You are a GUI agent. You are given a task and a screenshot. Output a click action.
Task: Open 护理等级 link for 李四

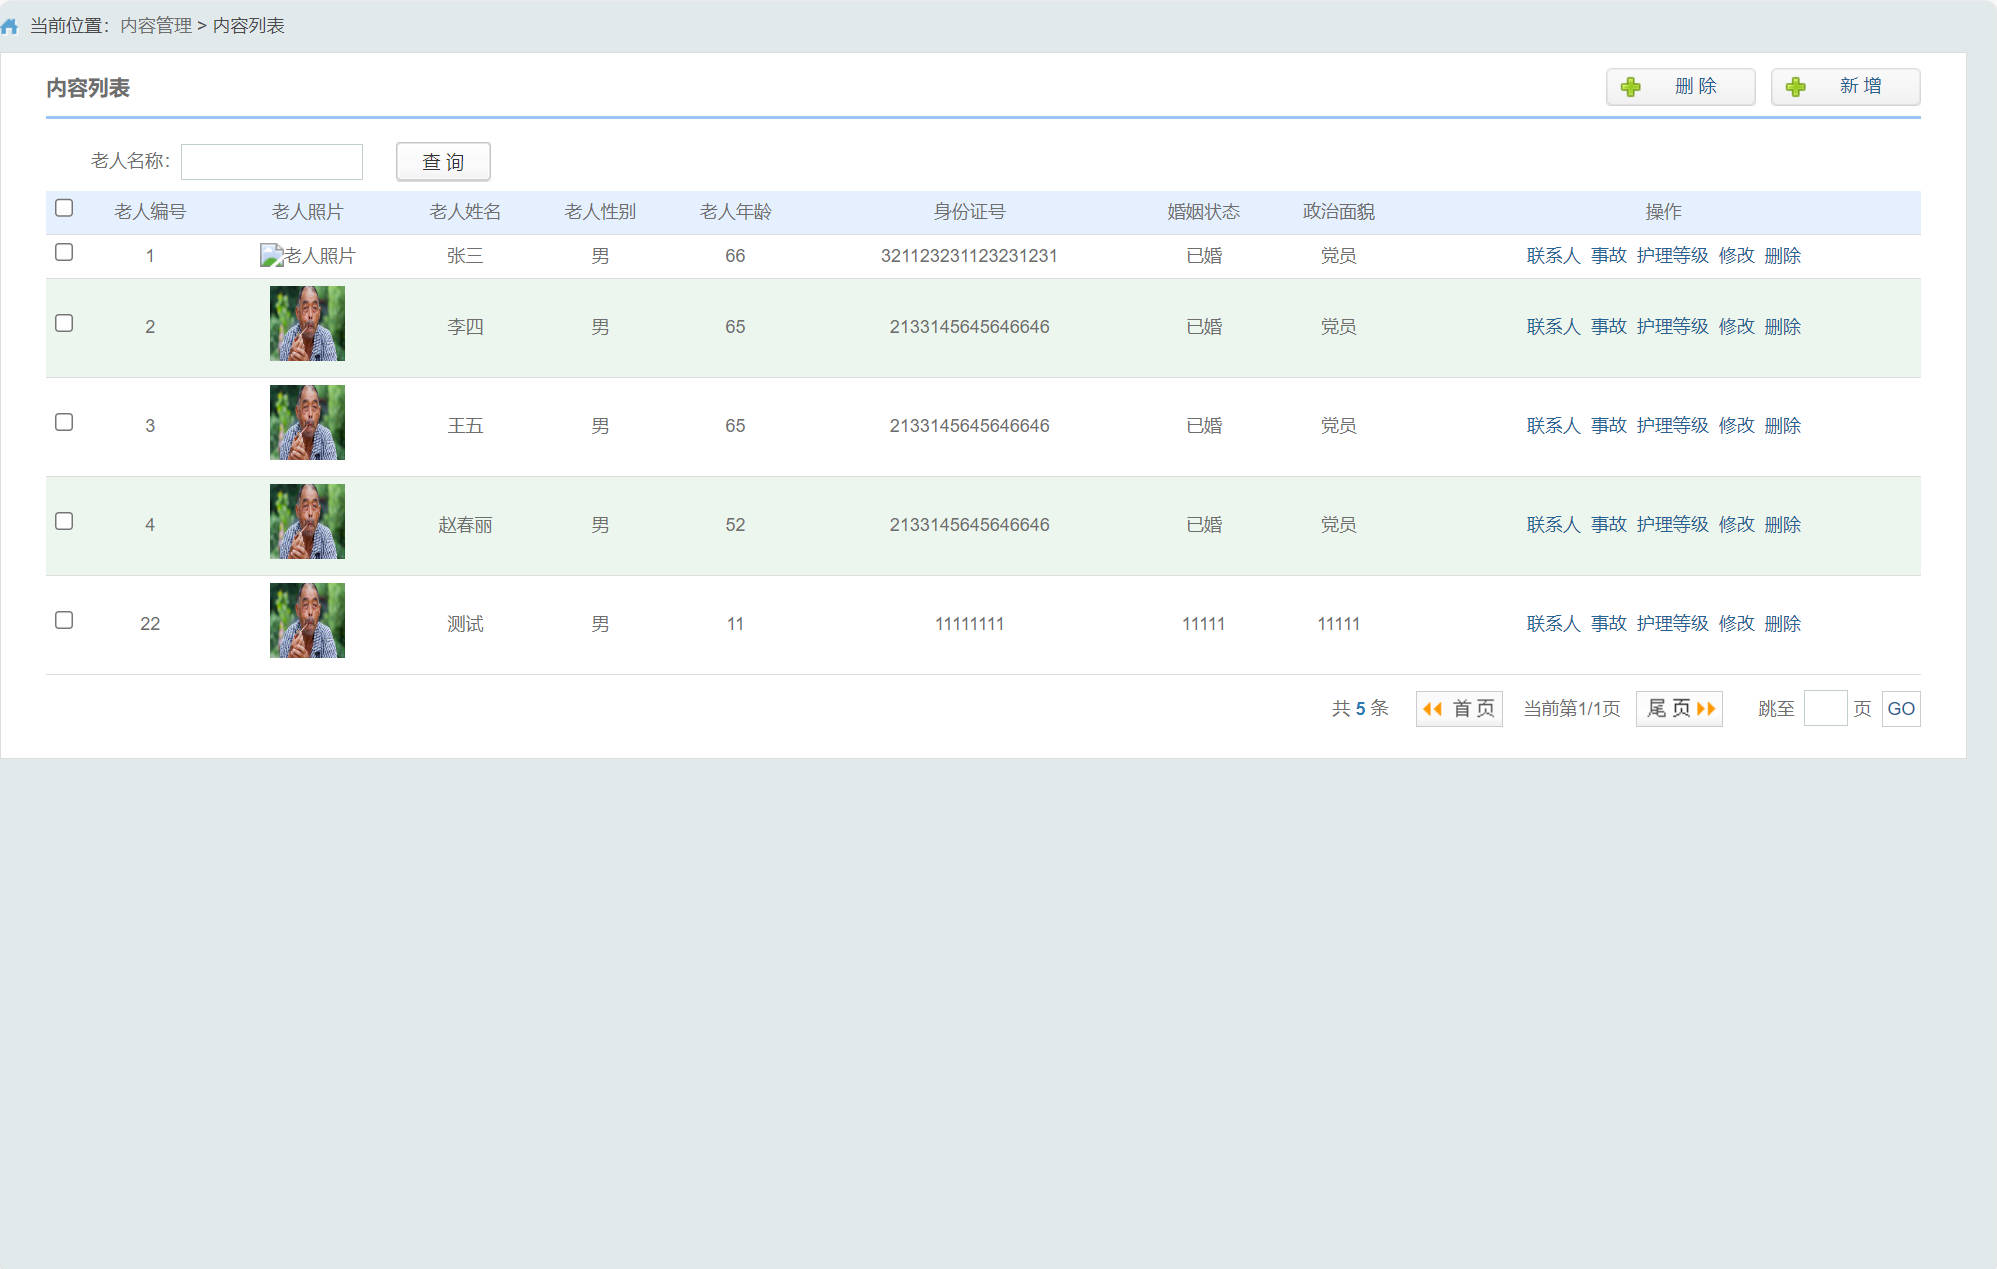[1672, 327]
